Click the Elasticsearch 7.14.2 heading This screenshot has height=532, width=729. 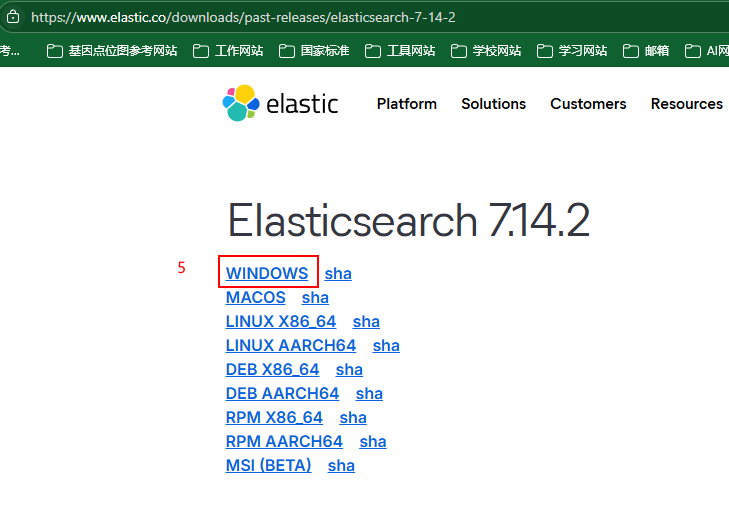[409, 220]
